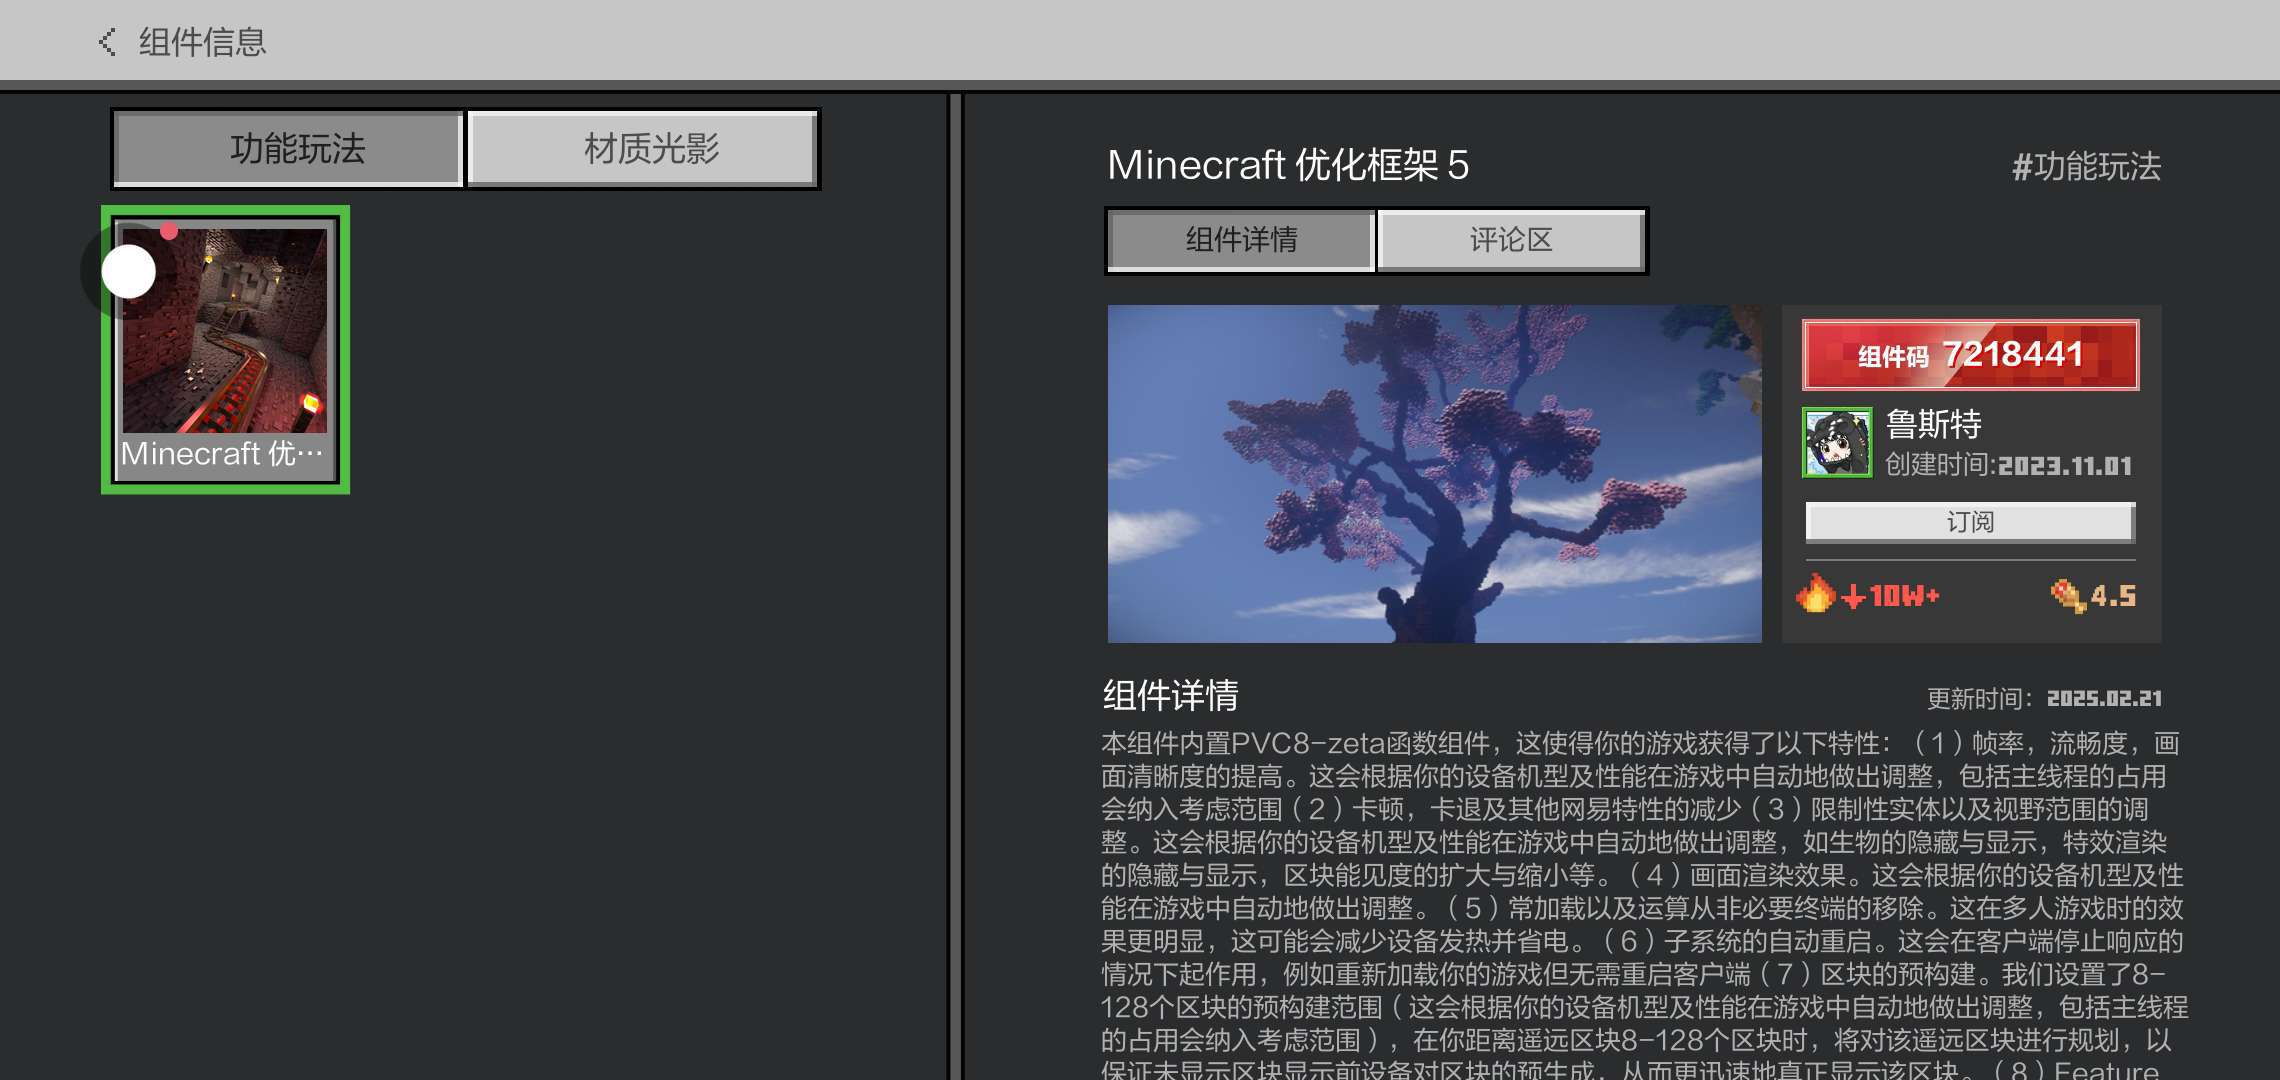Open the cherry tree preview image
This screenshot has height=1080, width=2280.
[x=1434, y=473]
